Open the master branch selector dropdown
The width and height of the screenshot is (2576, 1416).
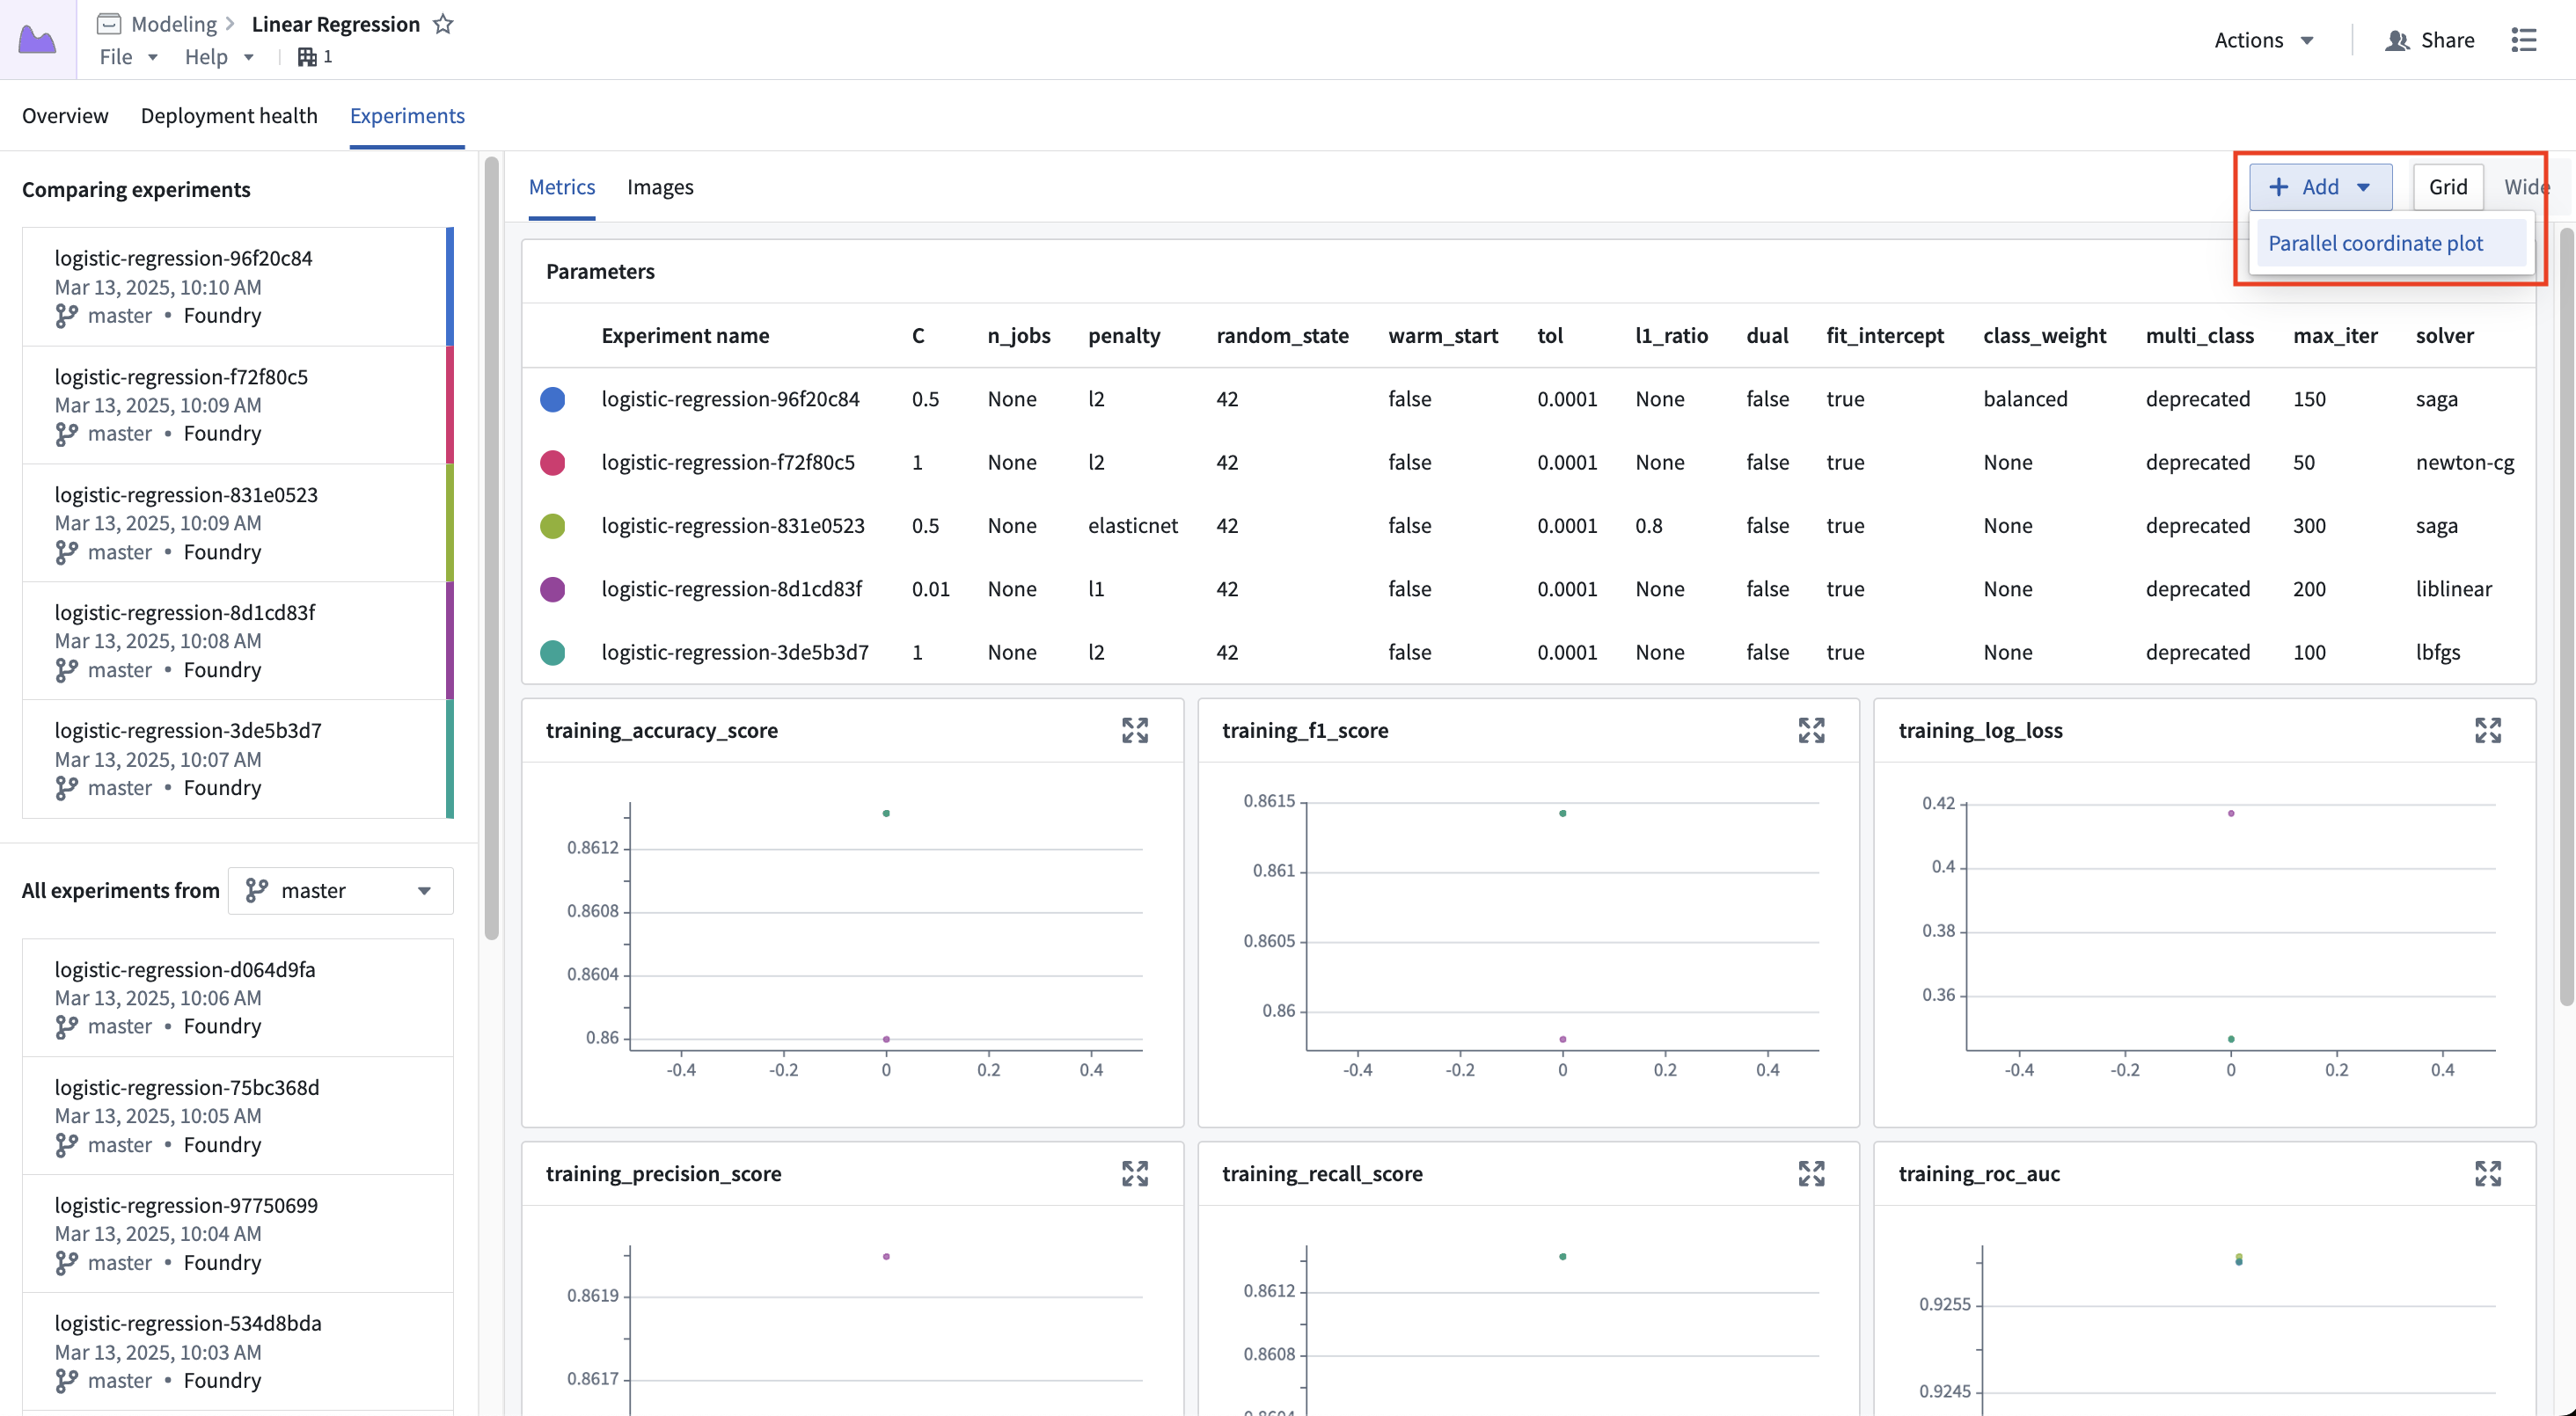(x=340, y=890)
